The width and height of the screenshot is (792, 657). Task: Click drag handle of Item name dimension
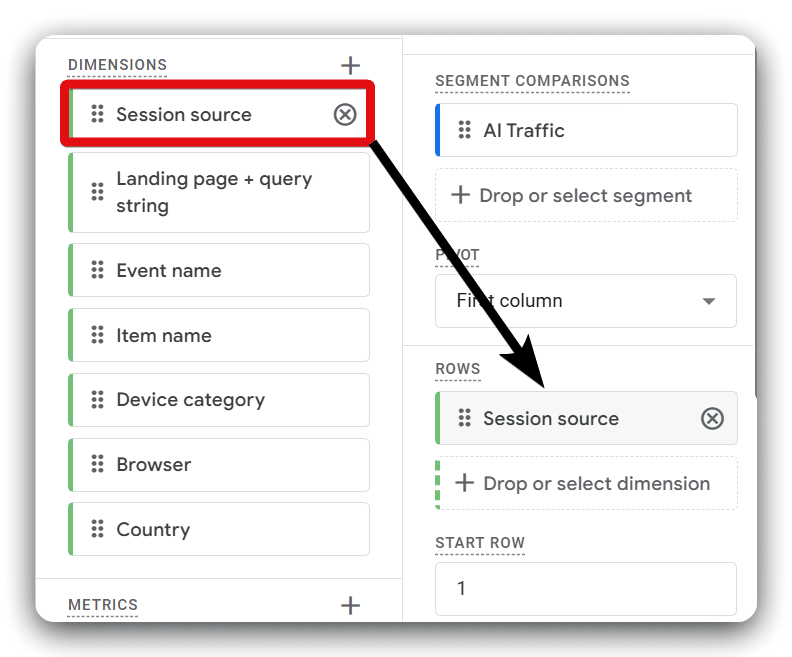click(97, 336)
